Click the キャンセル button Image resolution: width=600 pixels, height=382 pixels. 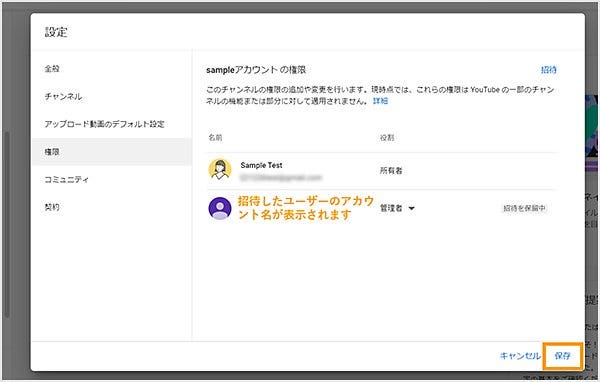520,356
